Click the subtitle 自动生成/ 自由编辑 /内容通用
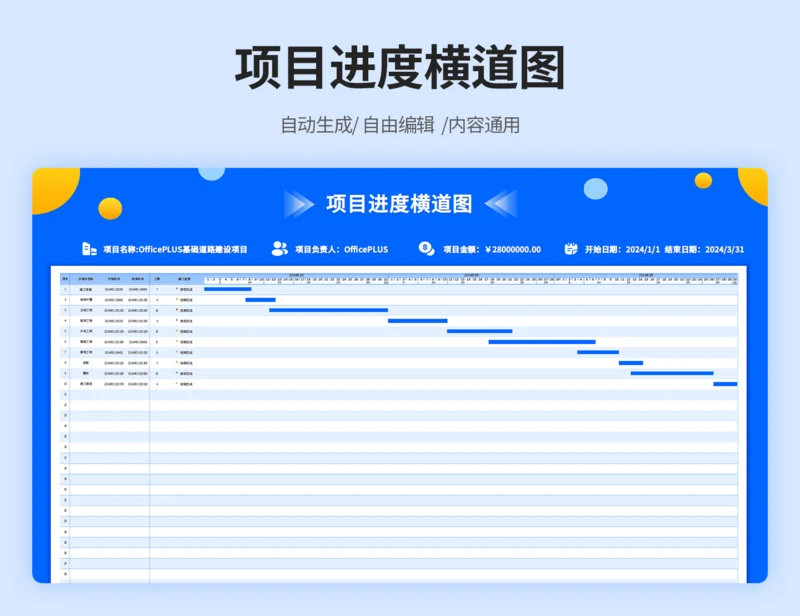This screenshot has height=616, width=800. [400, 125]
